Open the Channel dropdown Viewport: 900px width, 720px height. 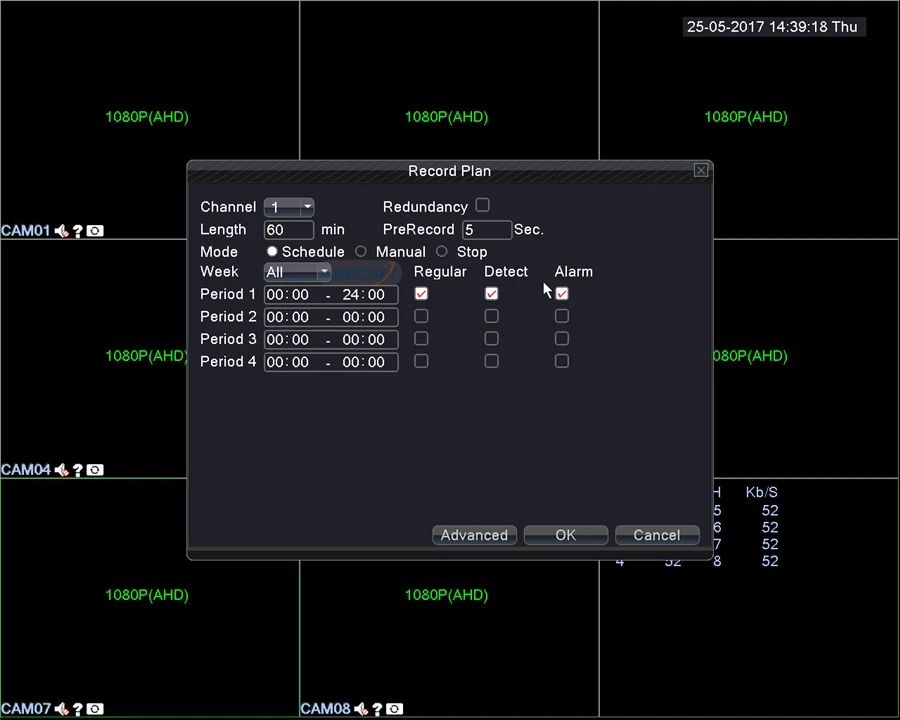click(x=289, y=207)
